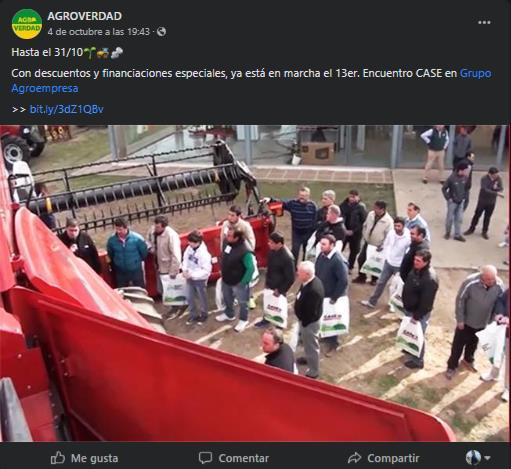Open the bit.ly/3dZ1QBv link
Viewport: 511px width, 469px height.
pyautogui.click(x=67, y=109)
